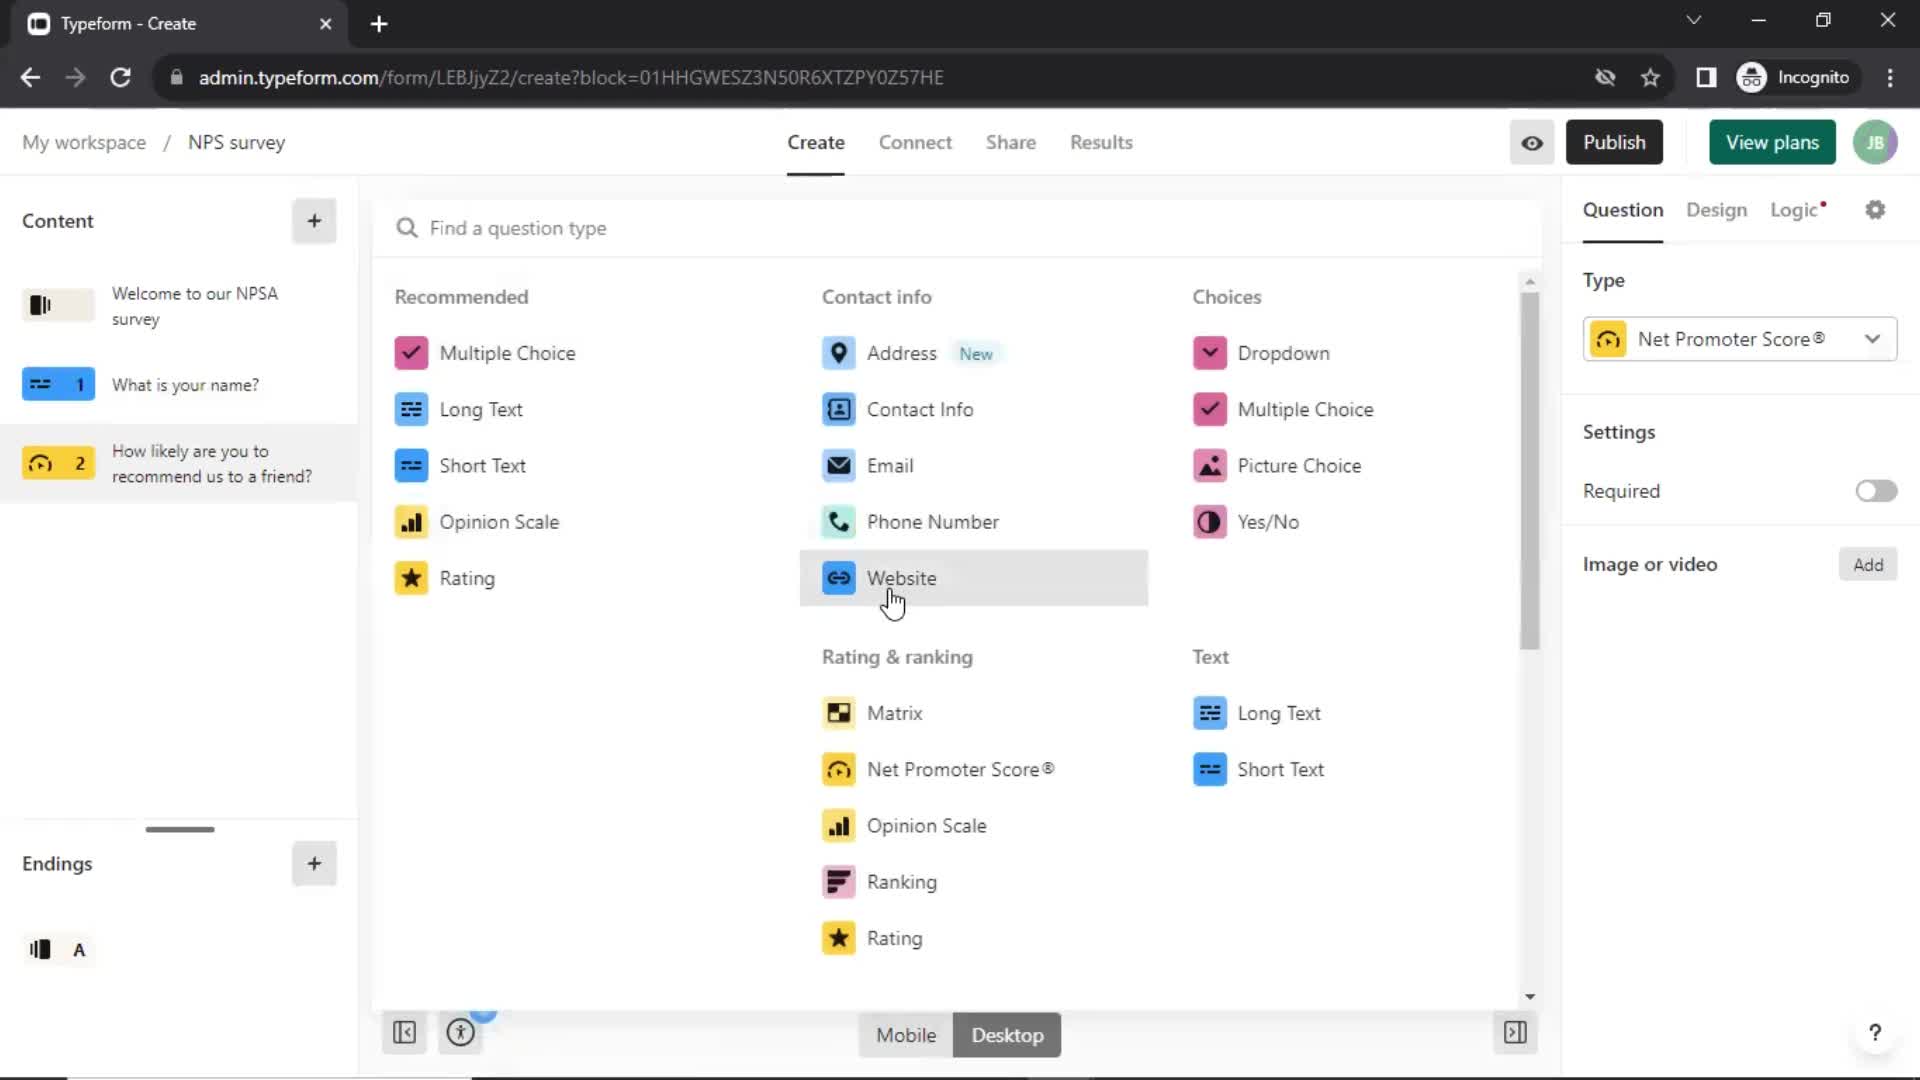This screenshot has height=1080, width=1920.
Task: Click the View plans button
Action: (x=1771, y=143)
